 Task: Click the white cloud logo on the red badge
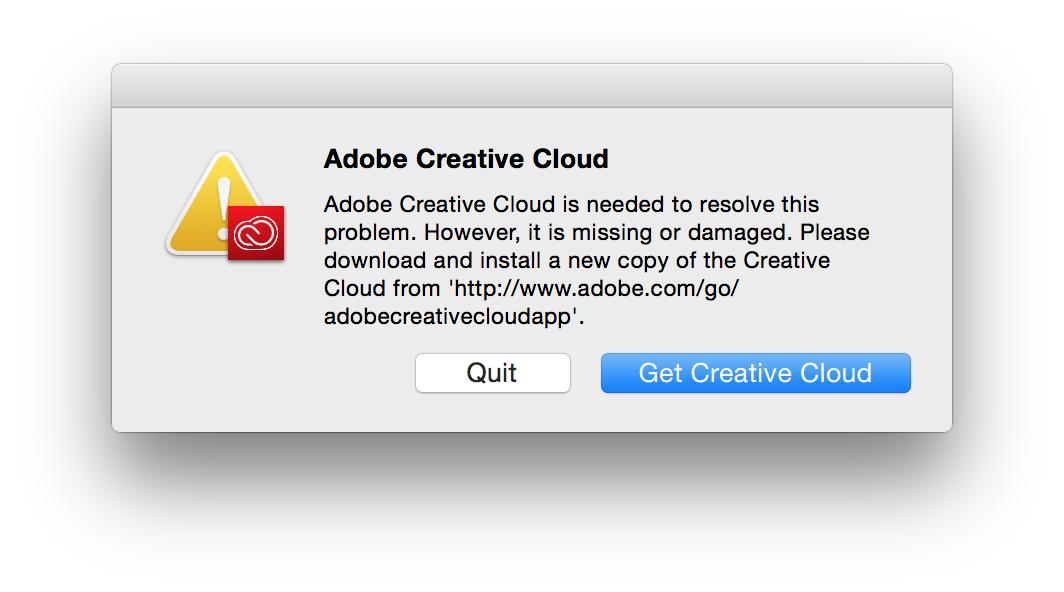[x=255, y=234]
